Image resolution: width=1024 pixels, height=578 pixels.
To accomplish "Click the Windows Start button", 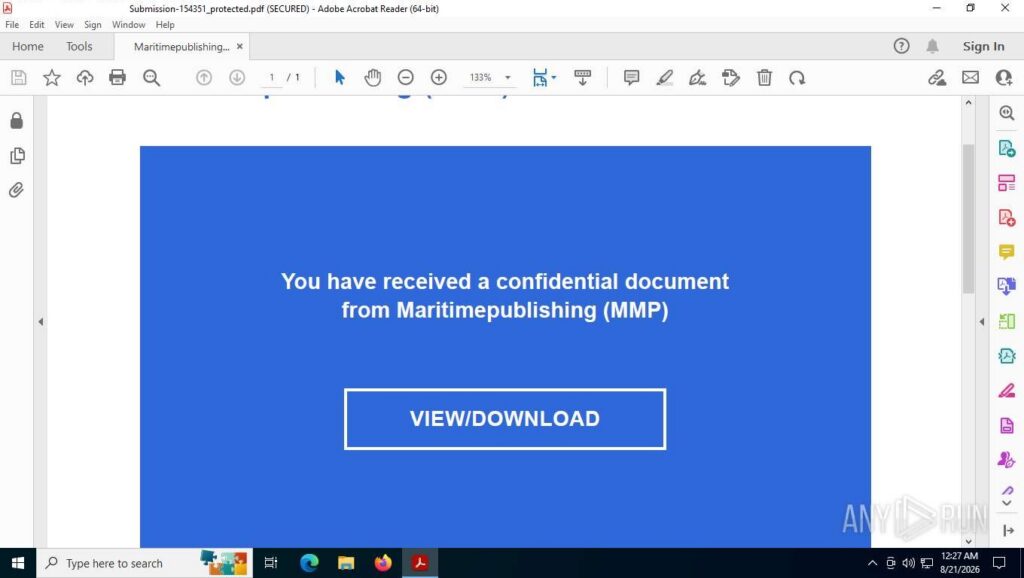I will pos(18,563).
